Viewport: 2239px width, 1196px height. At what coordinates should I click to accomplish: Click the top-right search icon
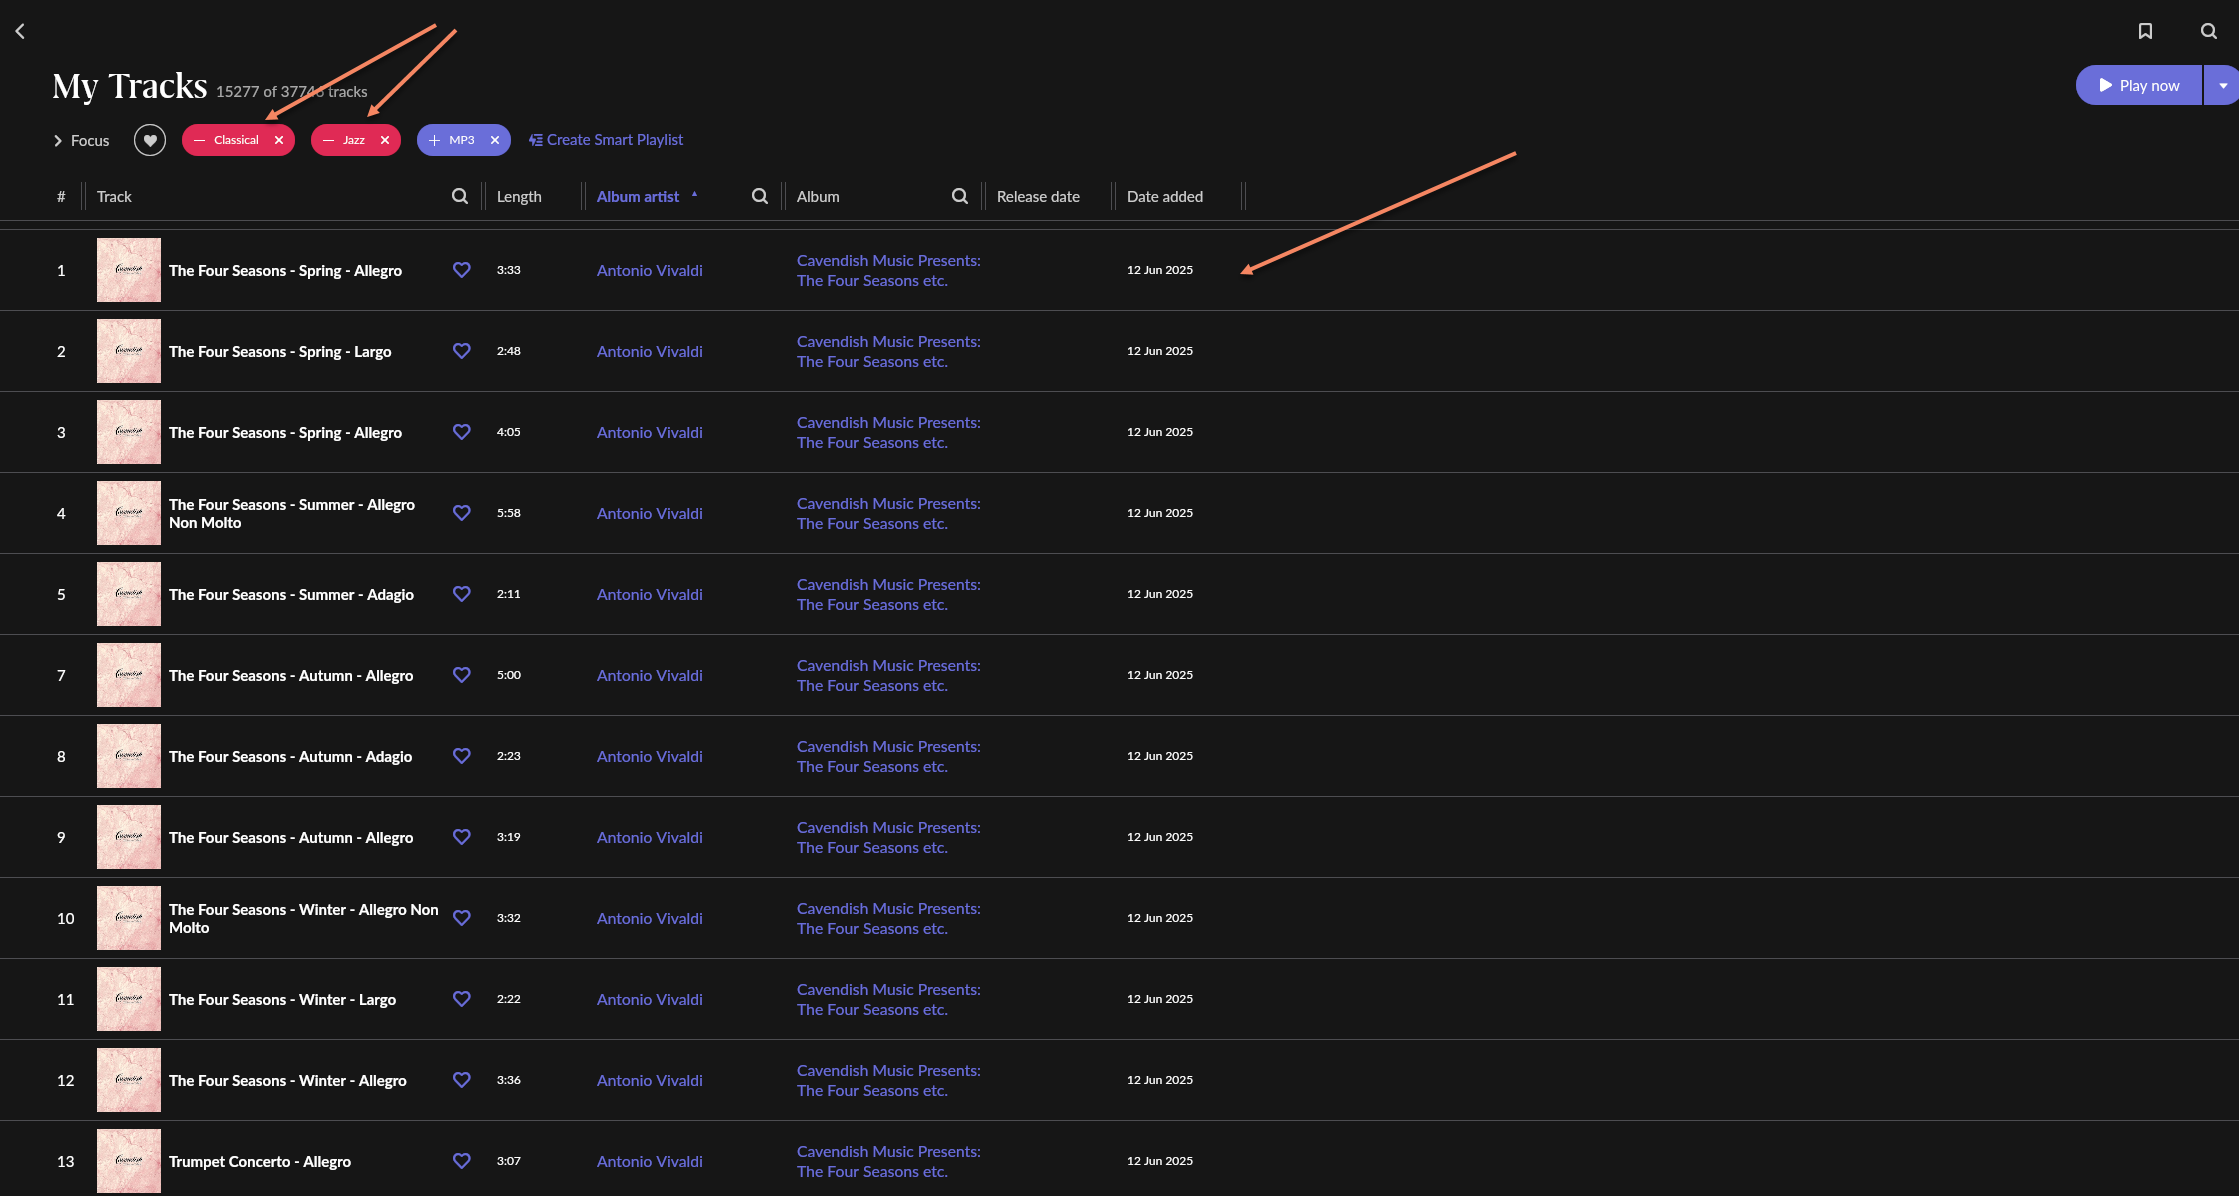pyautogui.click(x=2209, y=31)
